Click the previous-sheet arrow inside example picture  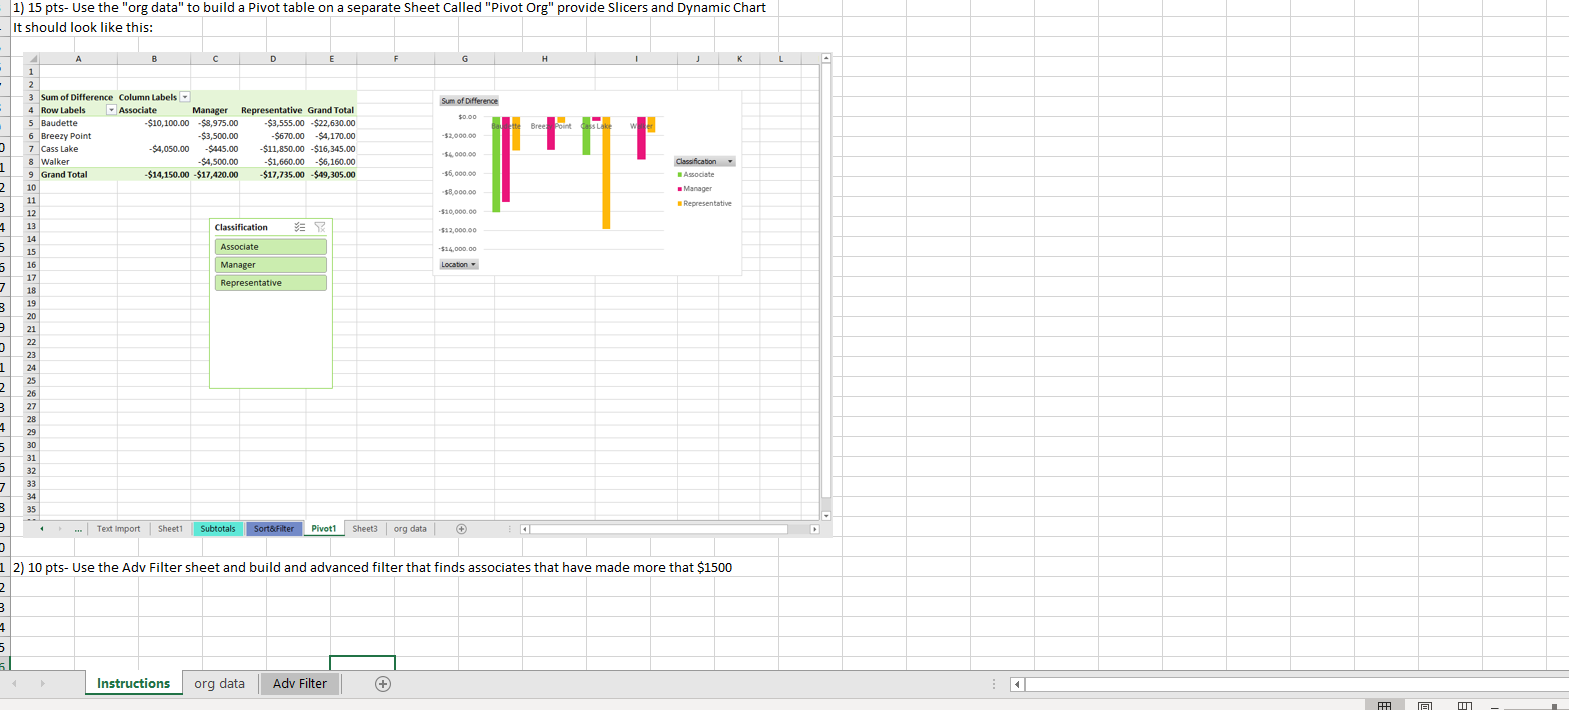pos(42,529)
